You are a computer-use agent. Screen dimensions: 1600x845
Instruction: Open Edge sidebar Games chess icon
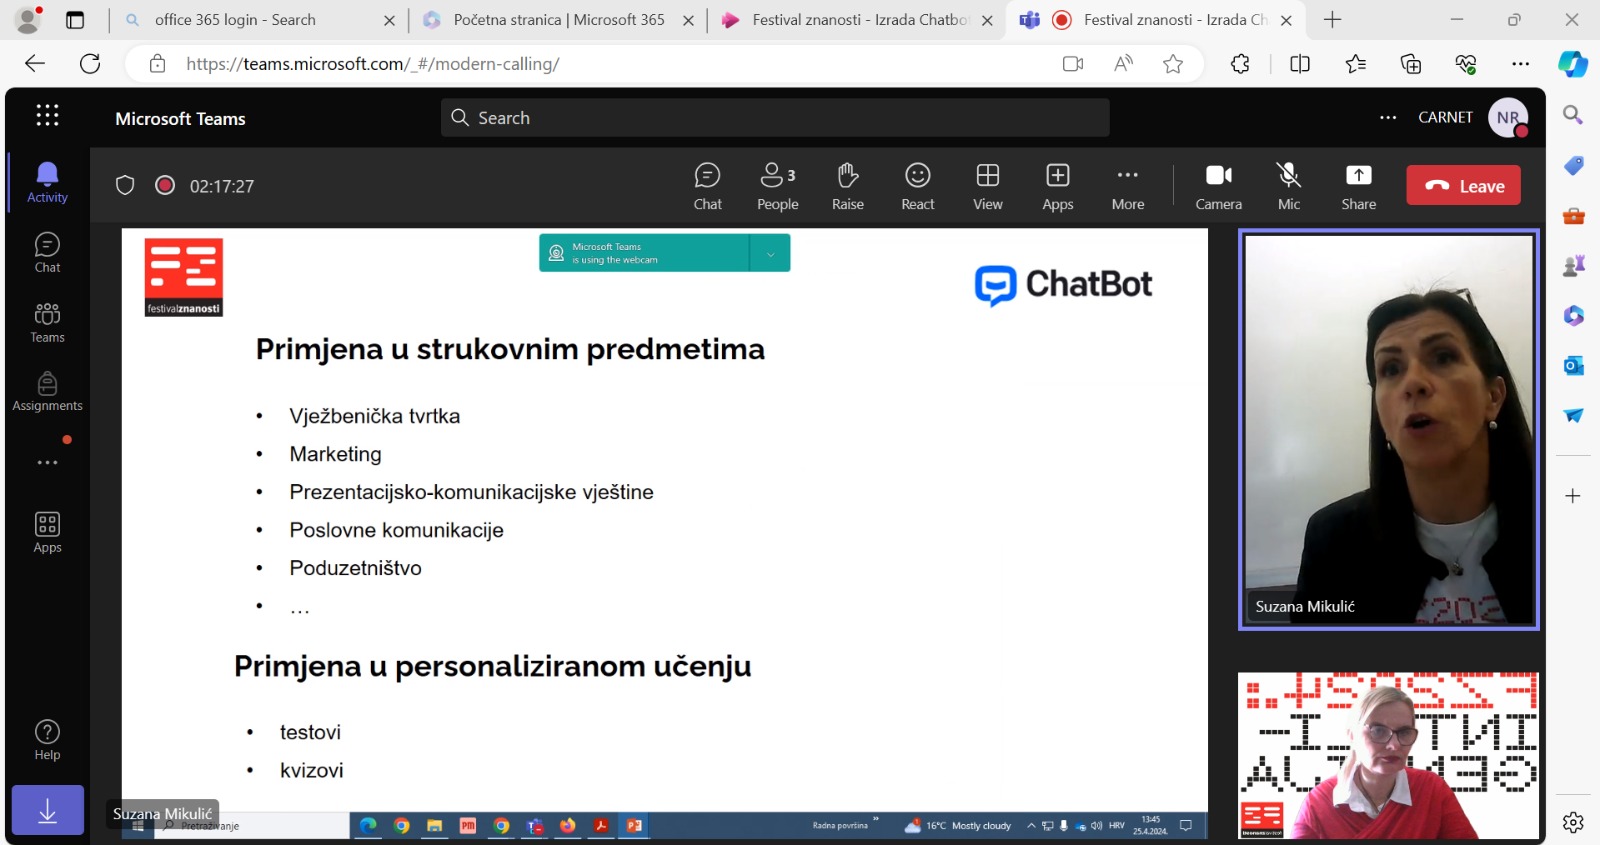click(1573, 265)
